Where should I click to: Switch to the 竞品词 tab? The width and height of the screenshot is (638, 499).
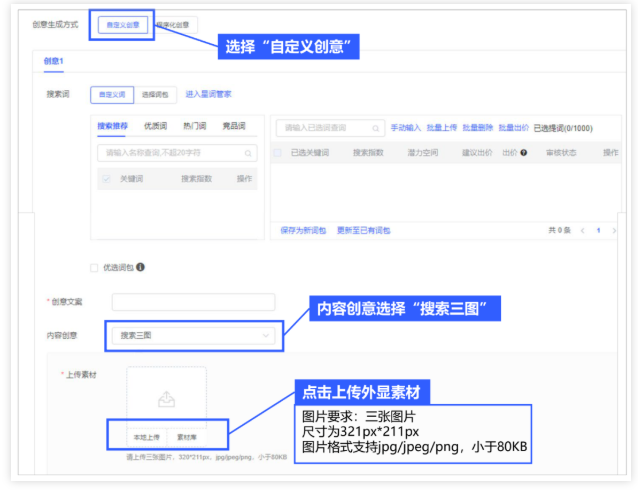pyautogui.click(x=234, y=126)
